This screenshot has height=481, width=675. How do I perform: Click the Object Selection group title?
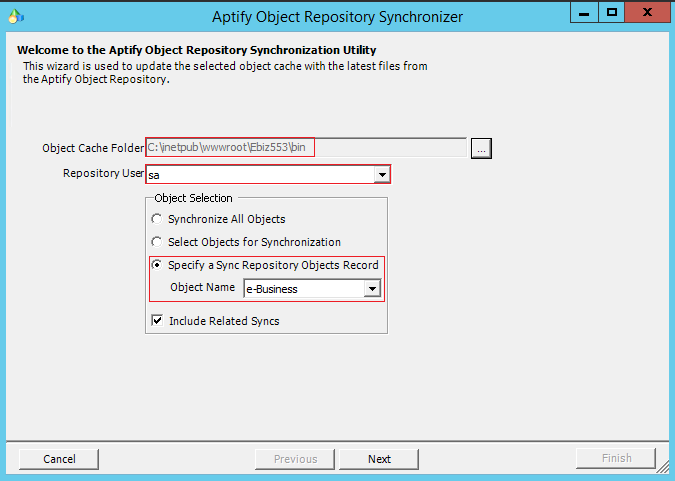(193, 198)
